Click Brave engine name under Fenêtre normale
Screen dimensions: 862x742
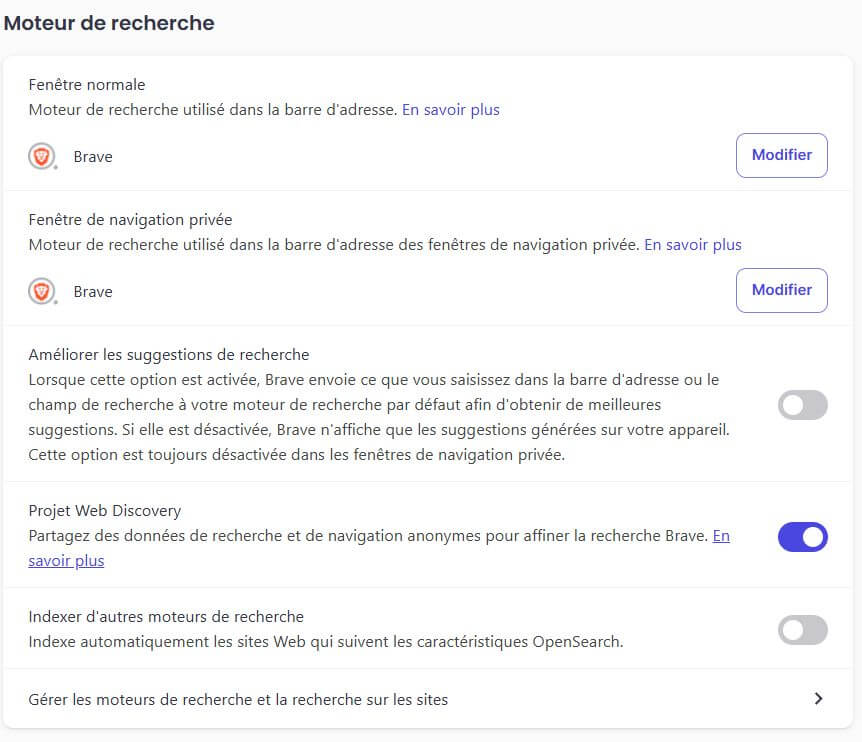[x=93, y=157]
